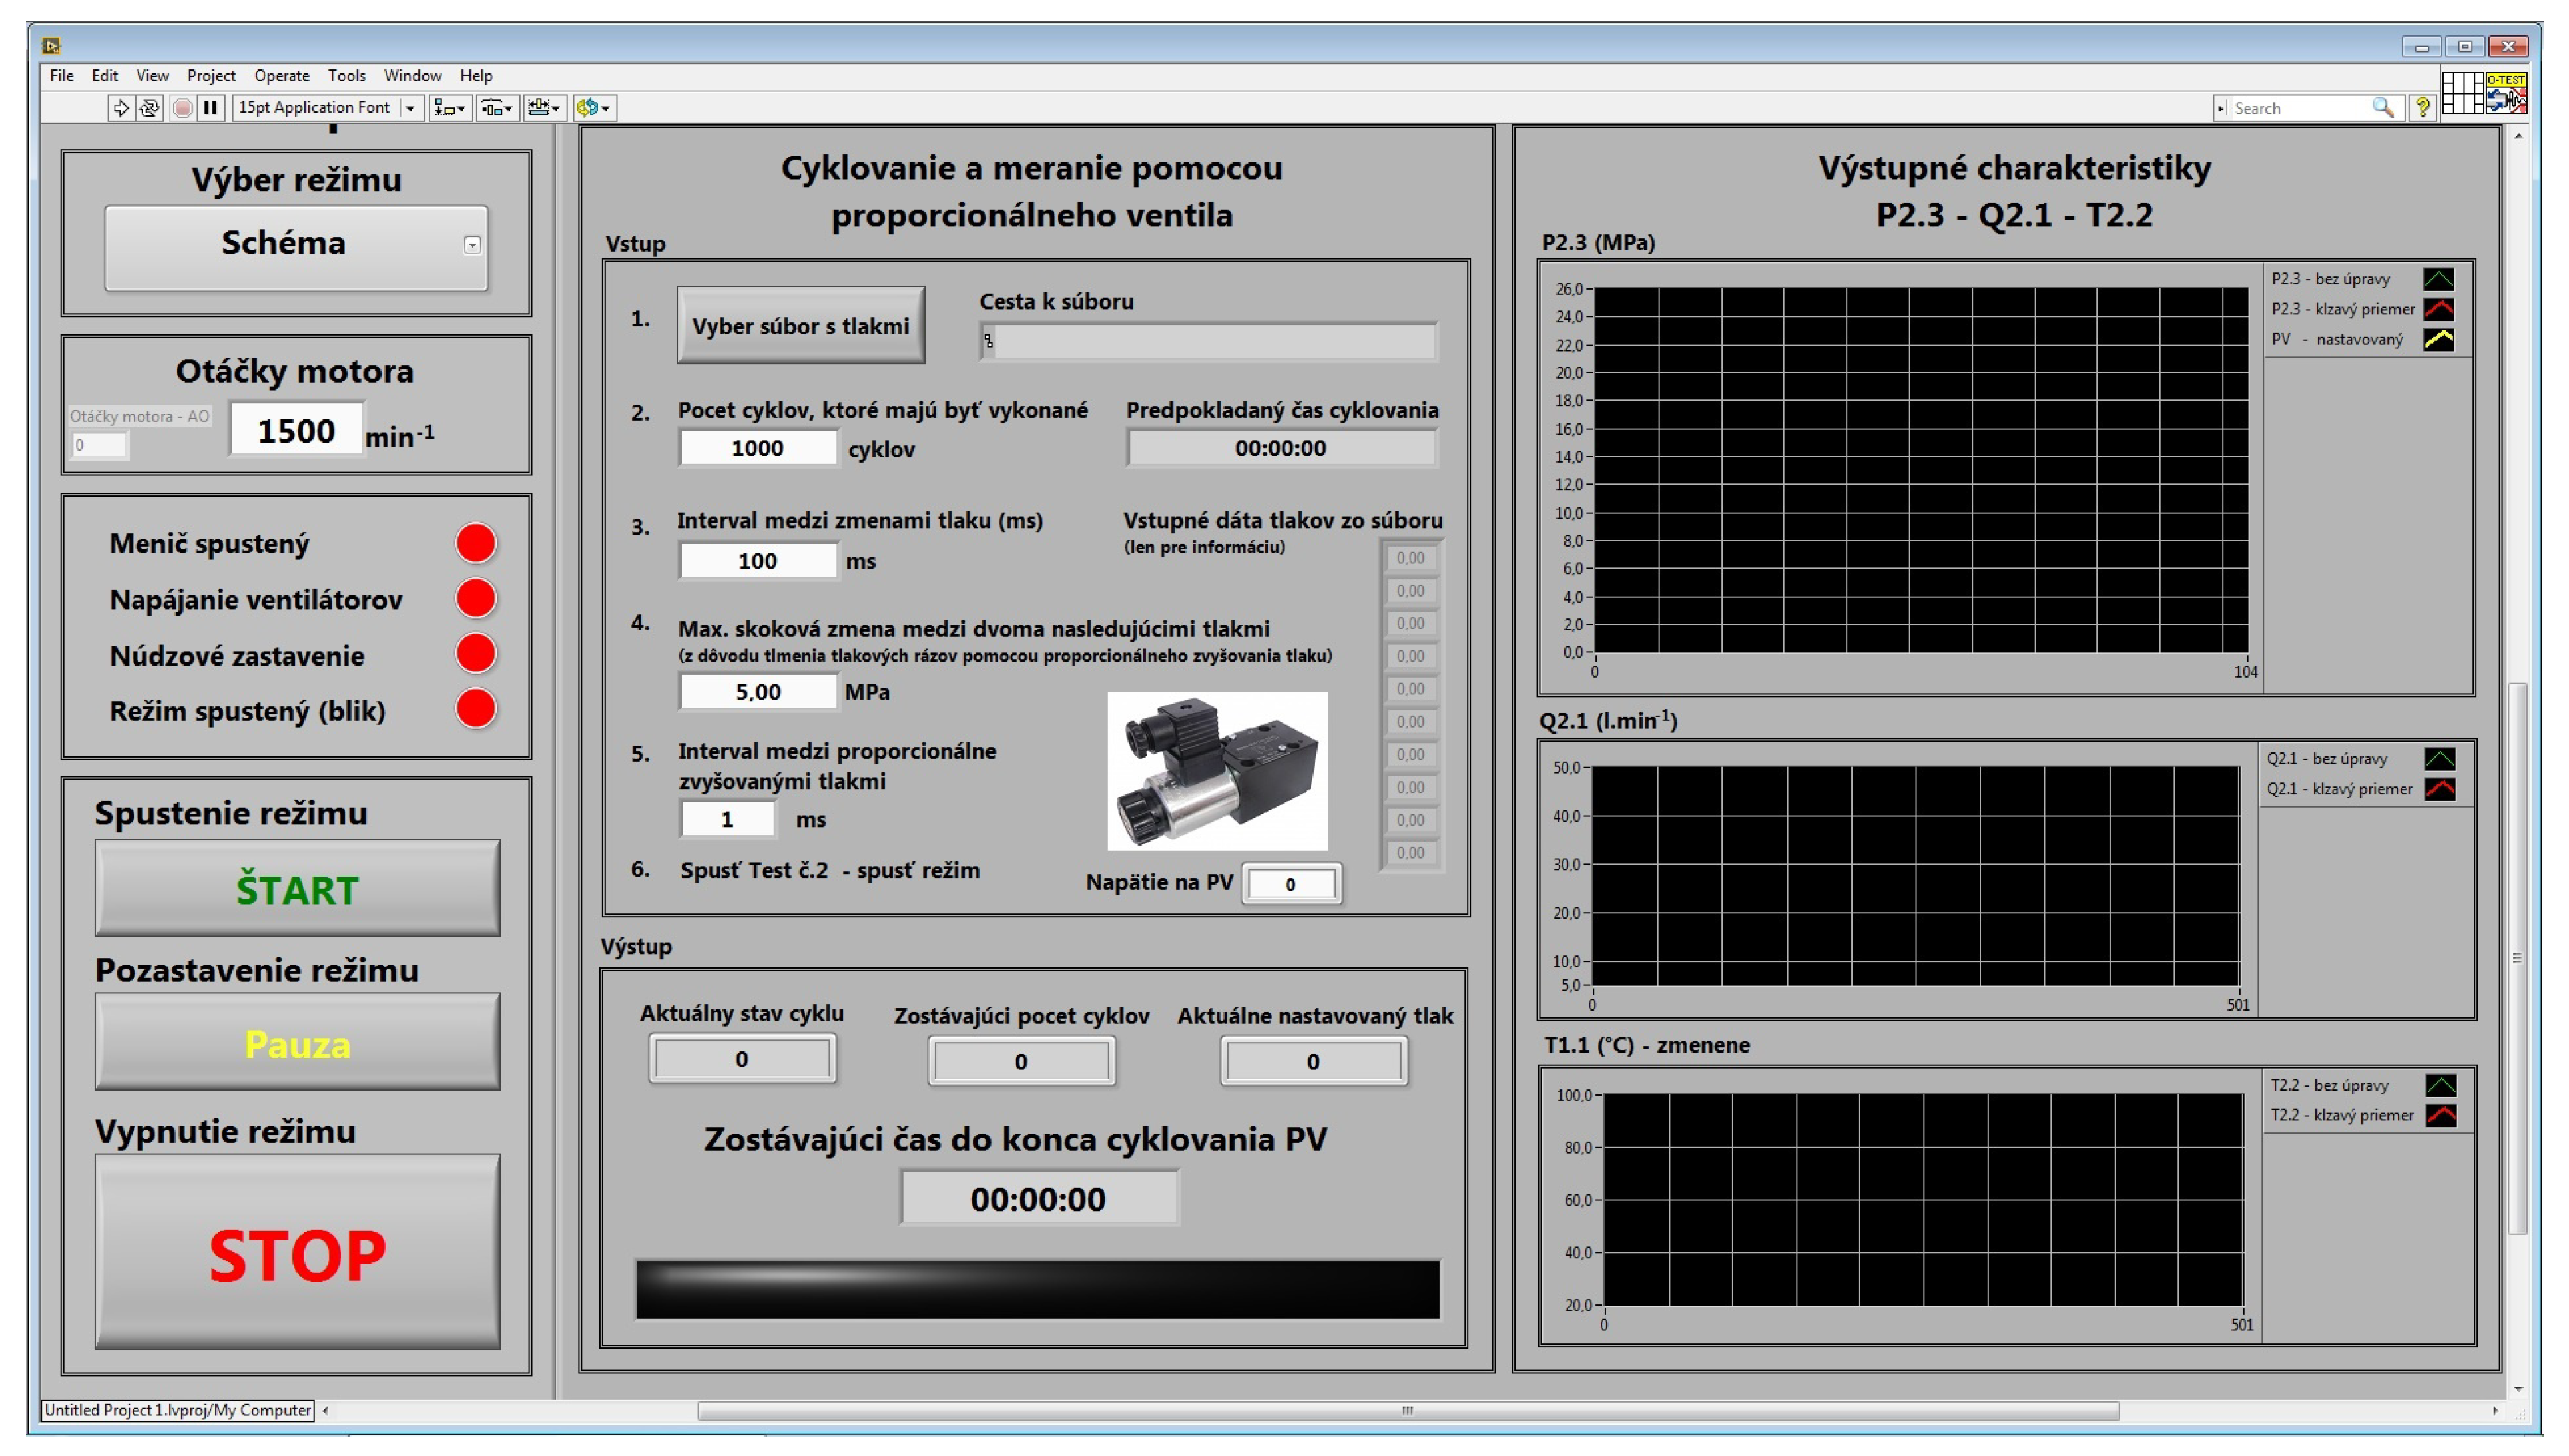The width and height of the screenshot is (2569, 1456).
Task: Click Vyber súbor s tlakmi button
Action: pyautogui.click(x=800, y=326)
